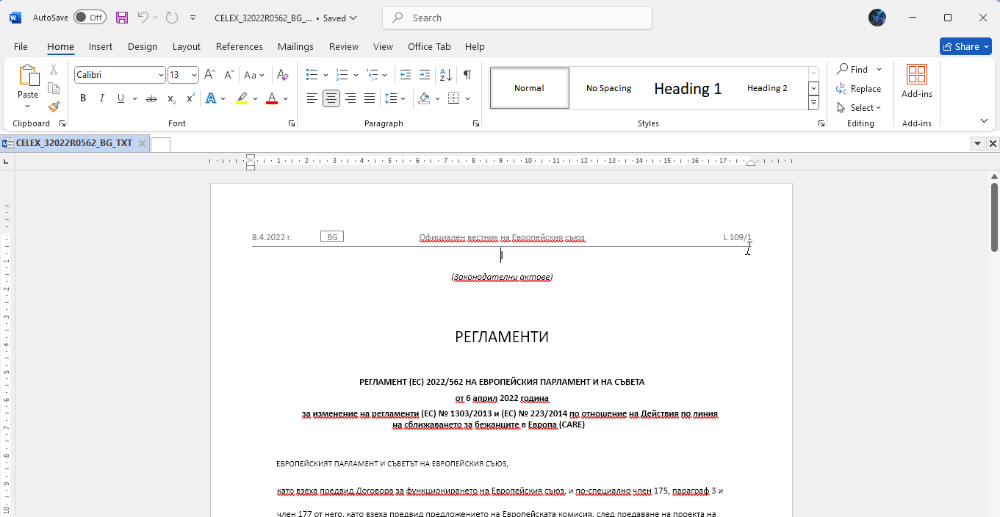Close the CELEX_32022R0562_BG_TXT document tab
This screenshot has width=1000, height=517.
[x=142, y=143]
